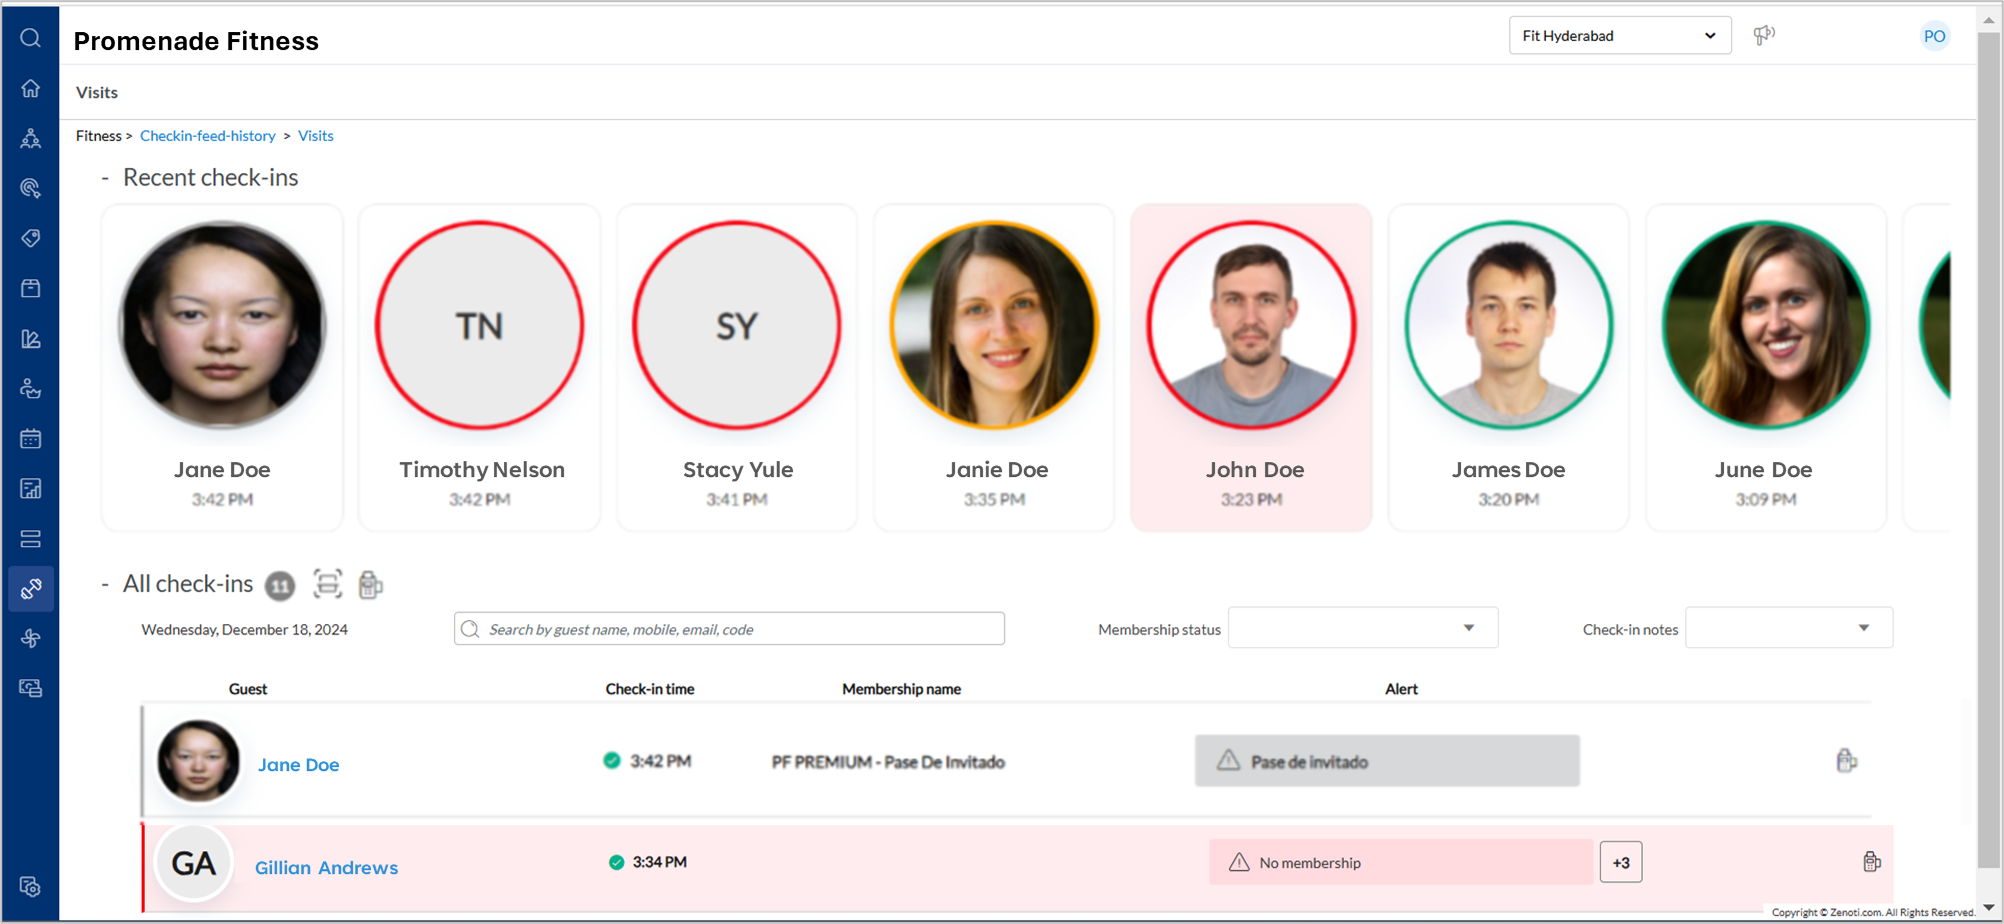Click the 3:34 PM check-in time

(659, 862)
